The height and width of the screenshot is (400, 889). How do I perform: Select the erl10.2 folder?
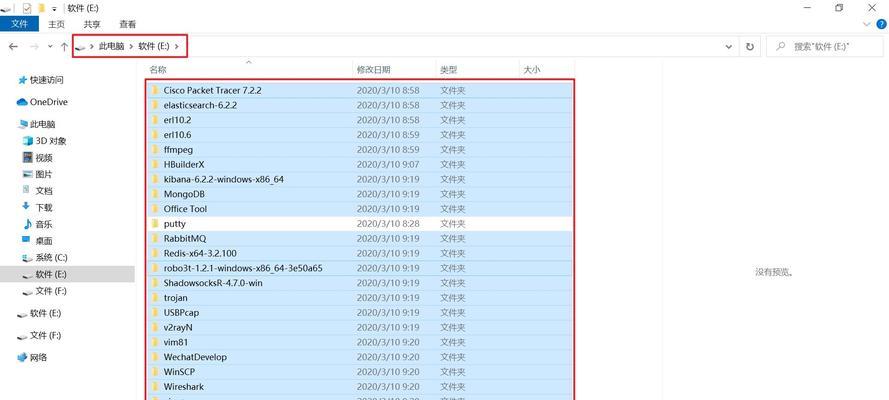click(361, 120)
